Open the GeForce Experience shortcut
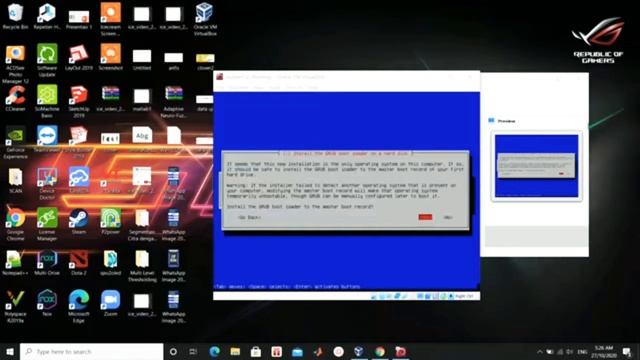640x360 pixels. point(16,142)
